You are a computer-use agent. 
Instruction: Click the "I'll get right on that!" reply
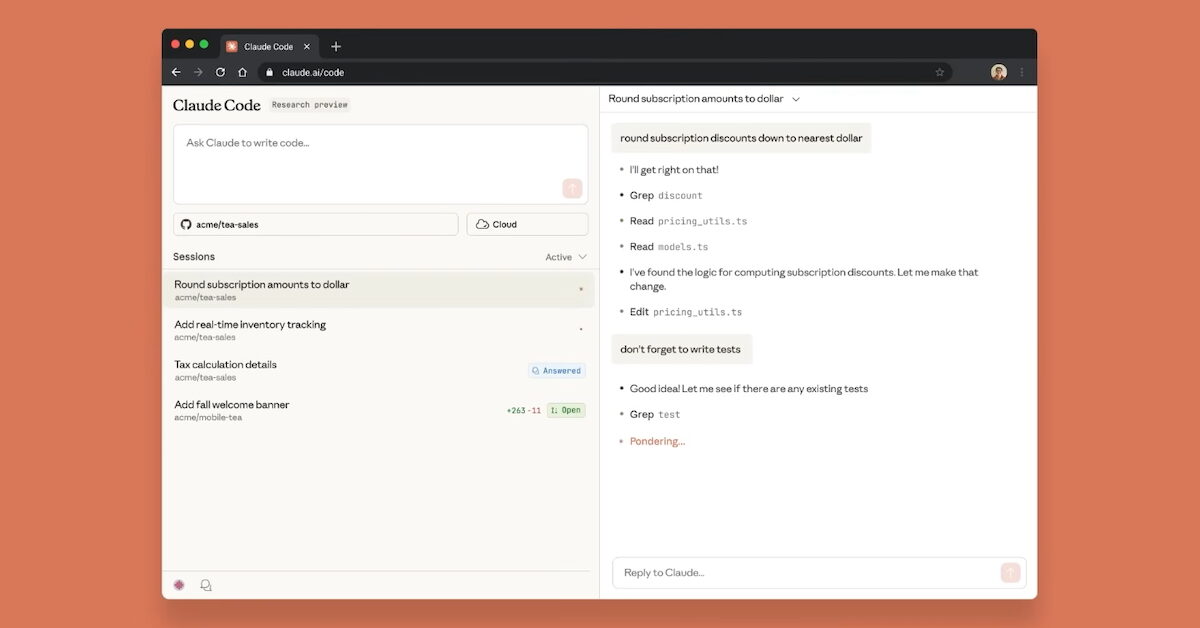coord(674,170)
